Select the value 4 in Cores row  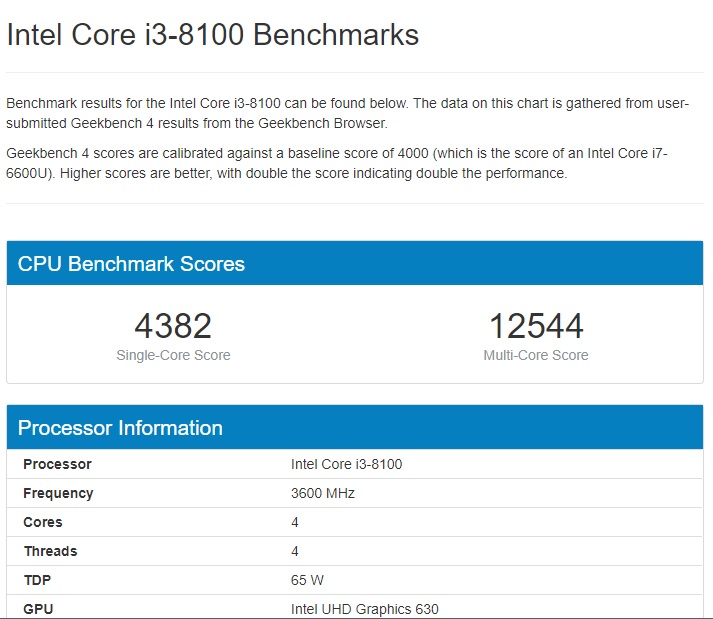[x=295, y=522]
